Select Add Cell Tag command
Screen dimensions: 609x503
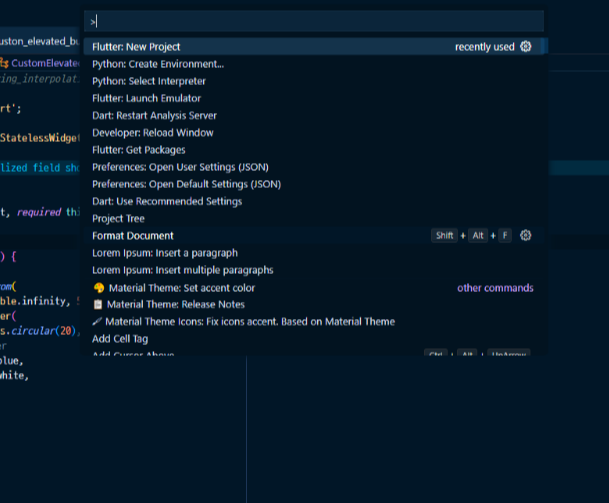click(313, 339)
